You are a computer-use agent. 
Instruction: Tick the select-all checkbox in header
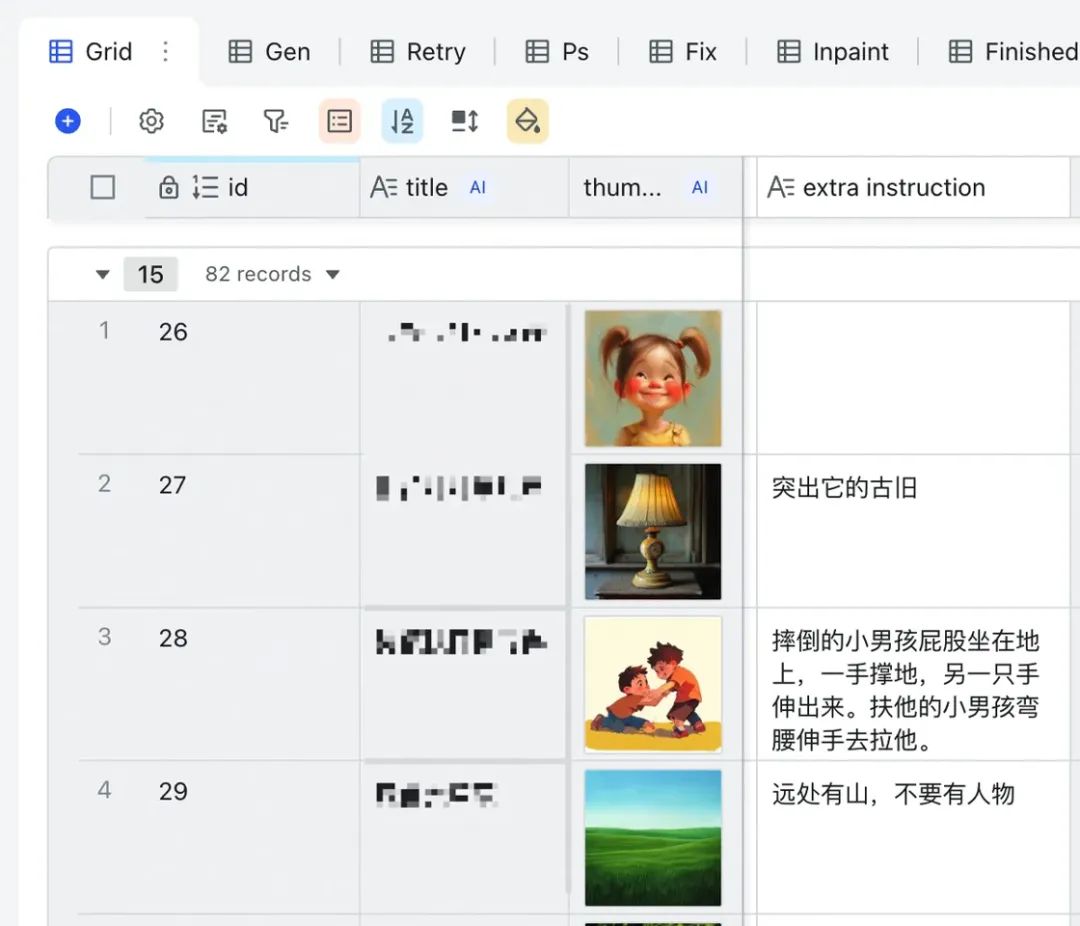(x=103, y=187)
